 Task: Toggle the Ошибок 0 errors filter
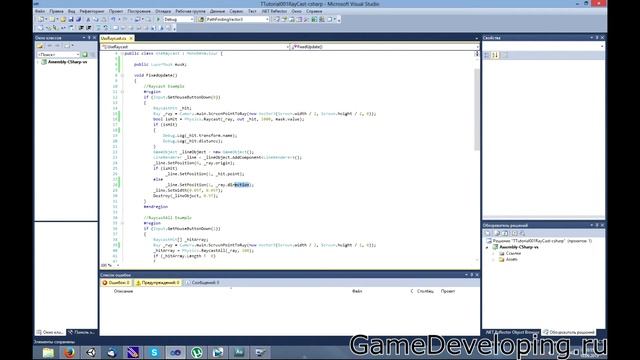(116, 282)
